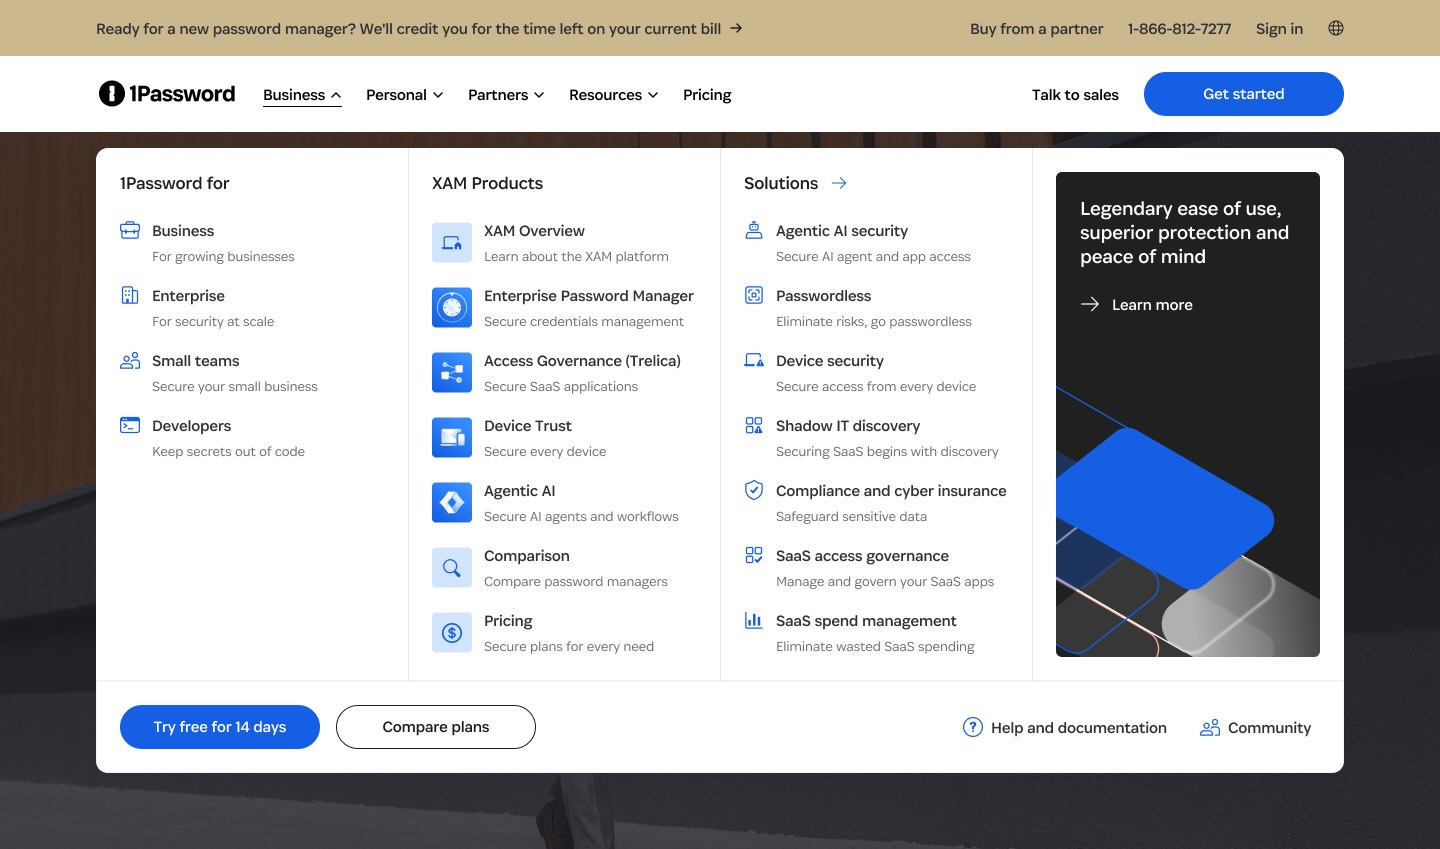This screenshot has height=849, width=1440.
Task: Click the Passwordless icon
Action: pos(754,295)
